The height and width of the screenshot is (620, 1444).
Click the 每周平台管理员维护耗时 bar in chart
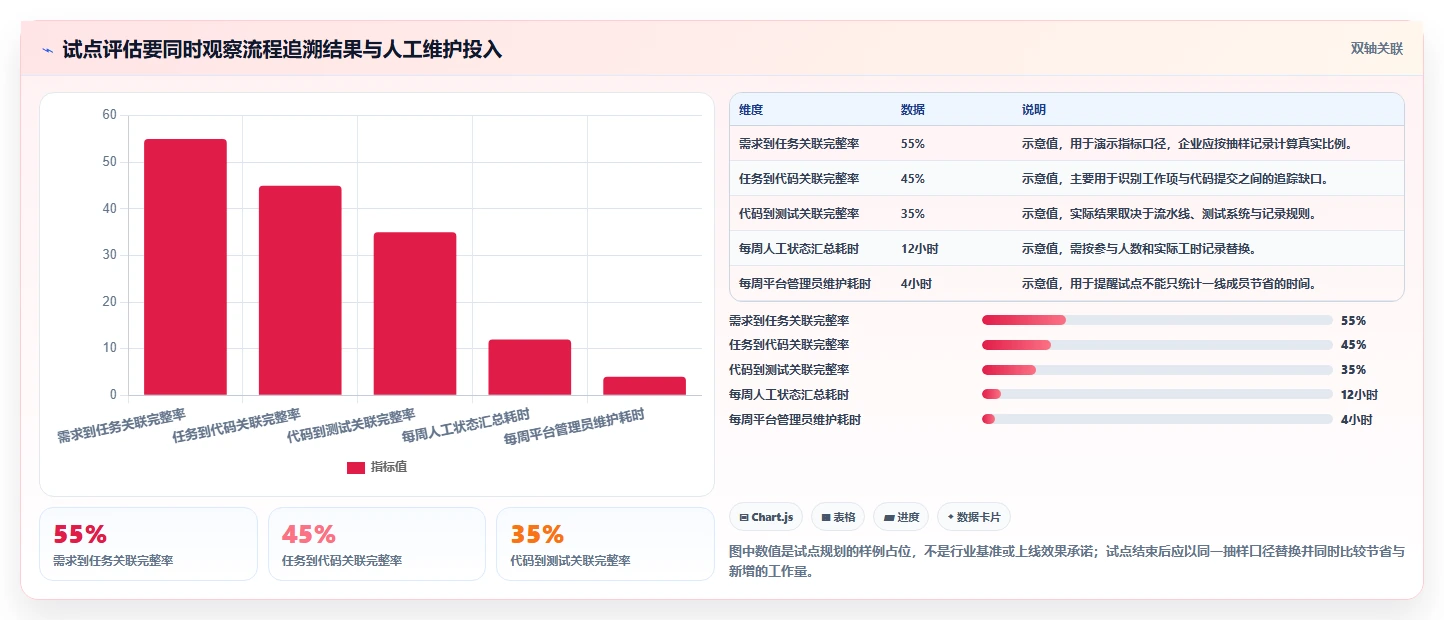pyautogui.click(x=645, y=386)
